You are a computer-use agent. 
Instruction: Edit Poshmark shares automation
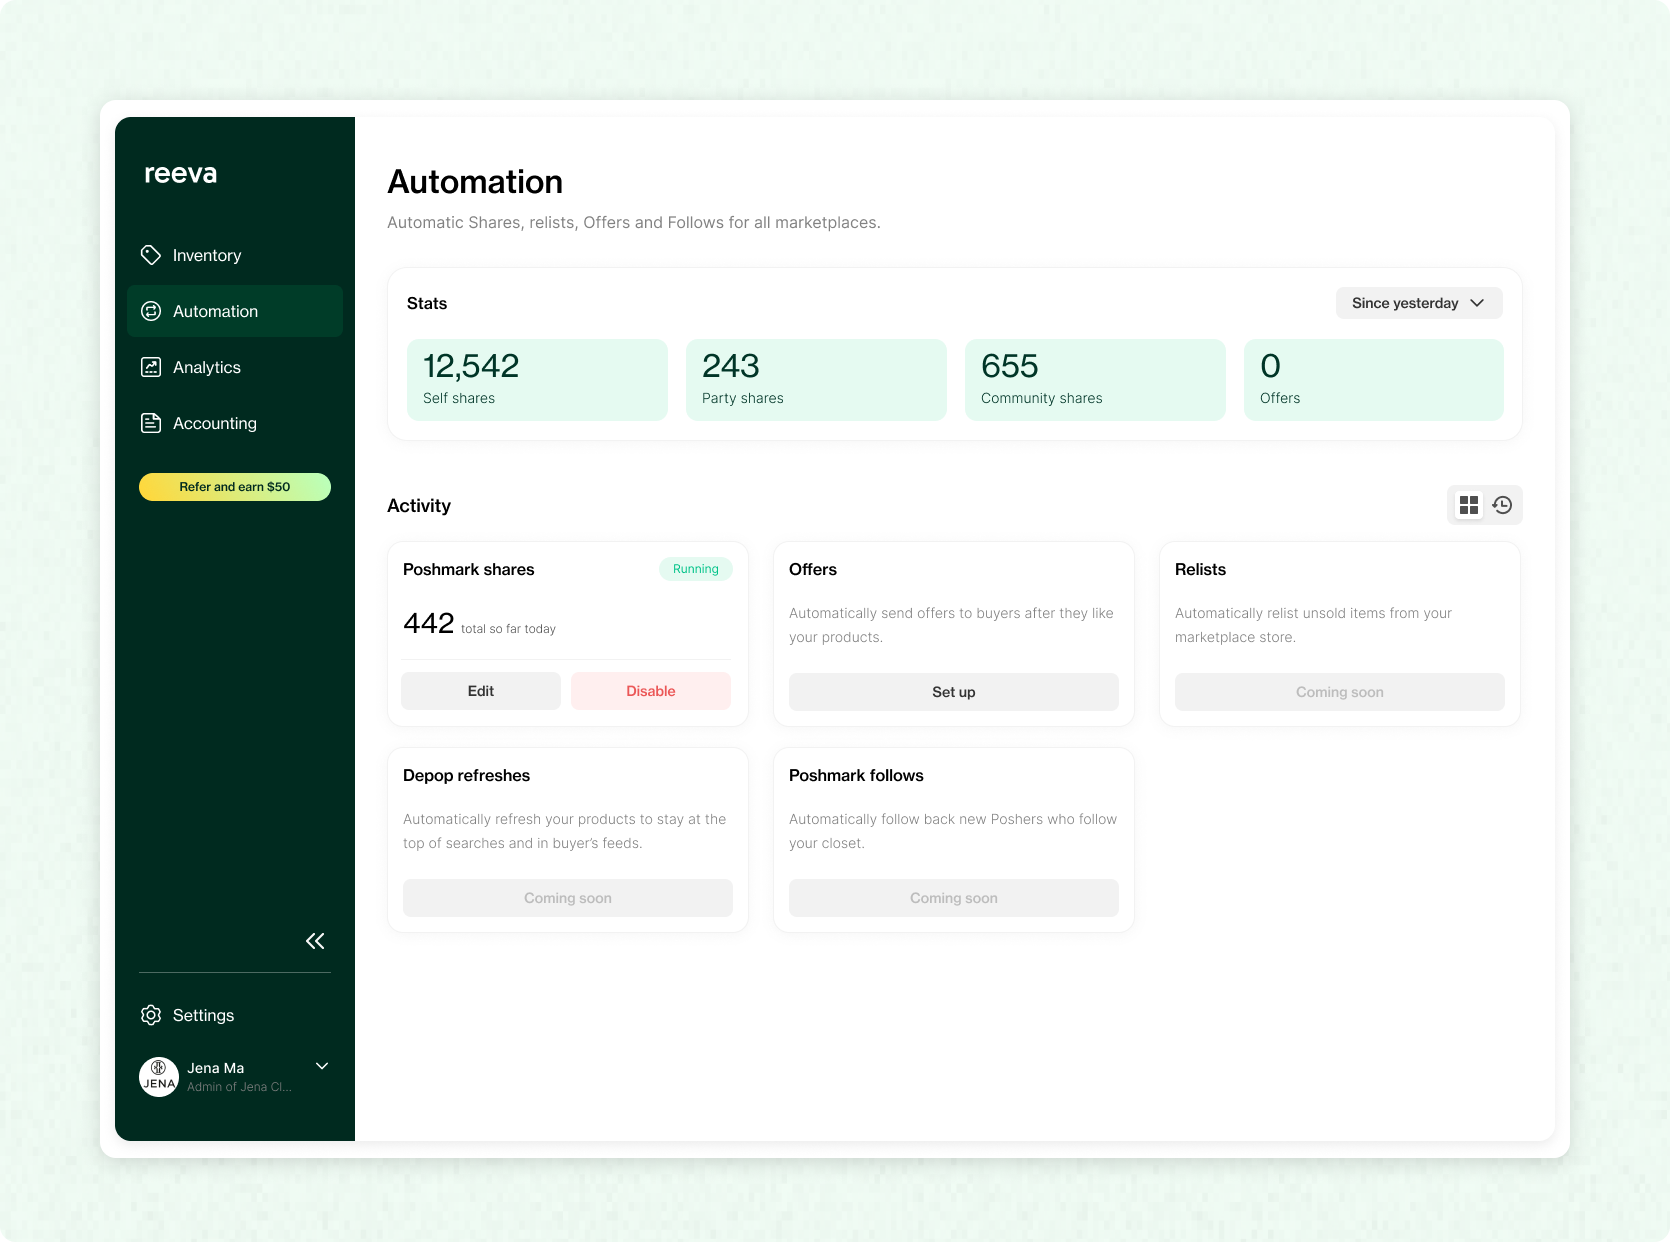click(481, 691)
